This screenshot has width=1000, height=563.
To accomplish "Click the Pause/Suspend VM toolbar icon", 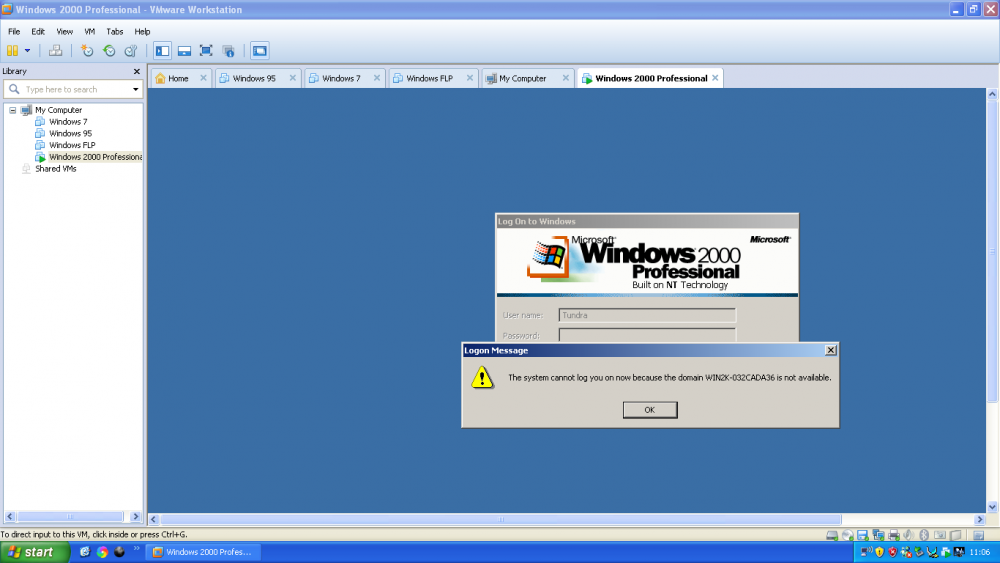I will (13, 50).
